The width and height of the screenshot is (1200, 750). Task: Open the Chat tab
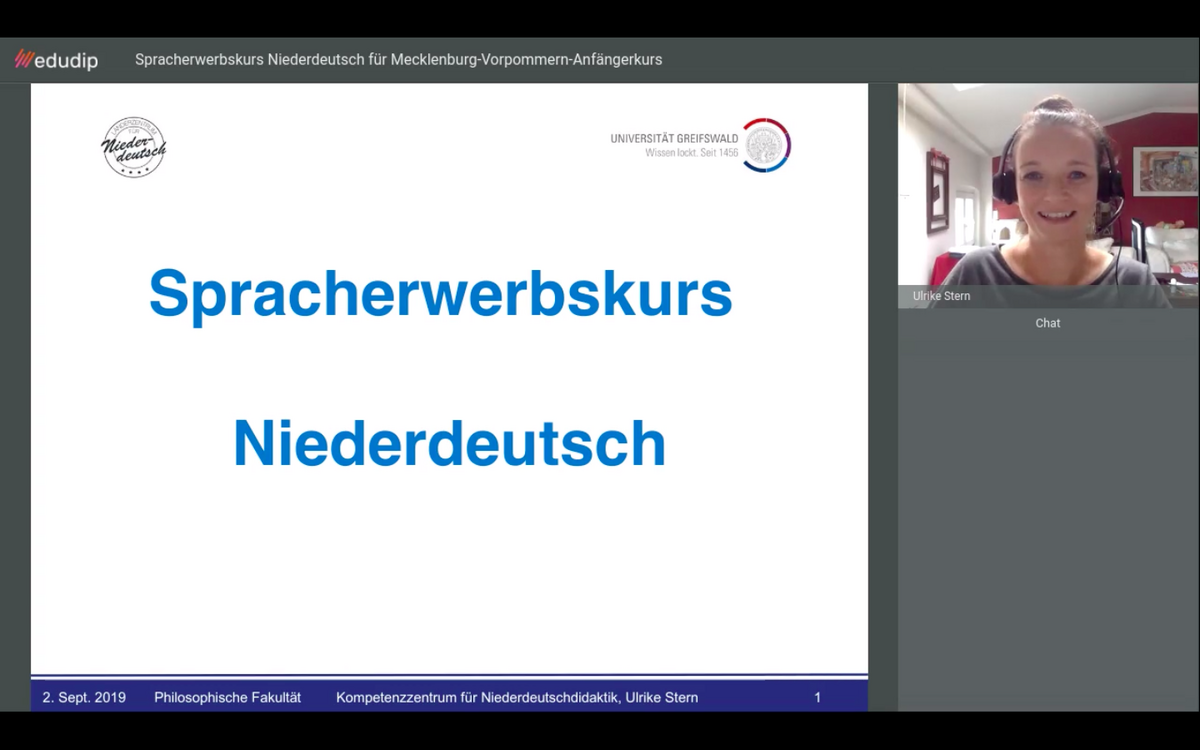coord(1047,323)
